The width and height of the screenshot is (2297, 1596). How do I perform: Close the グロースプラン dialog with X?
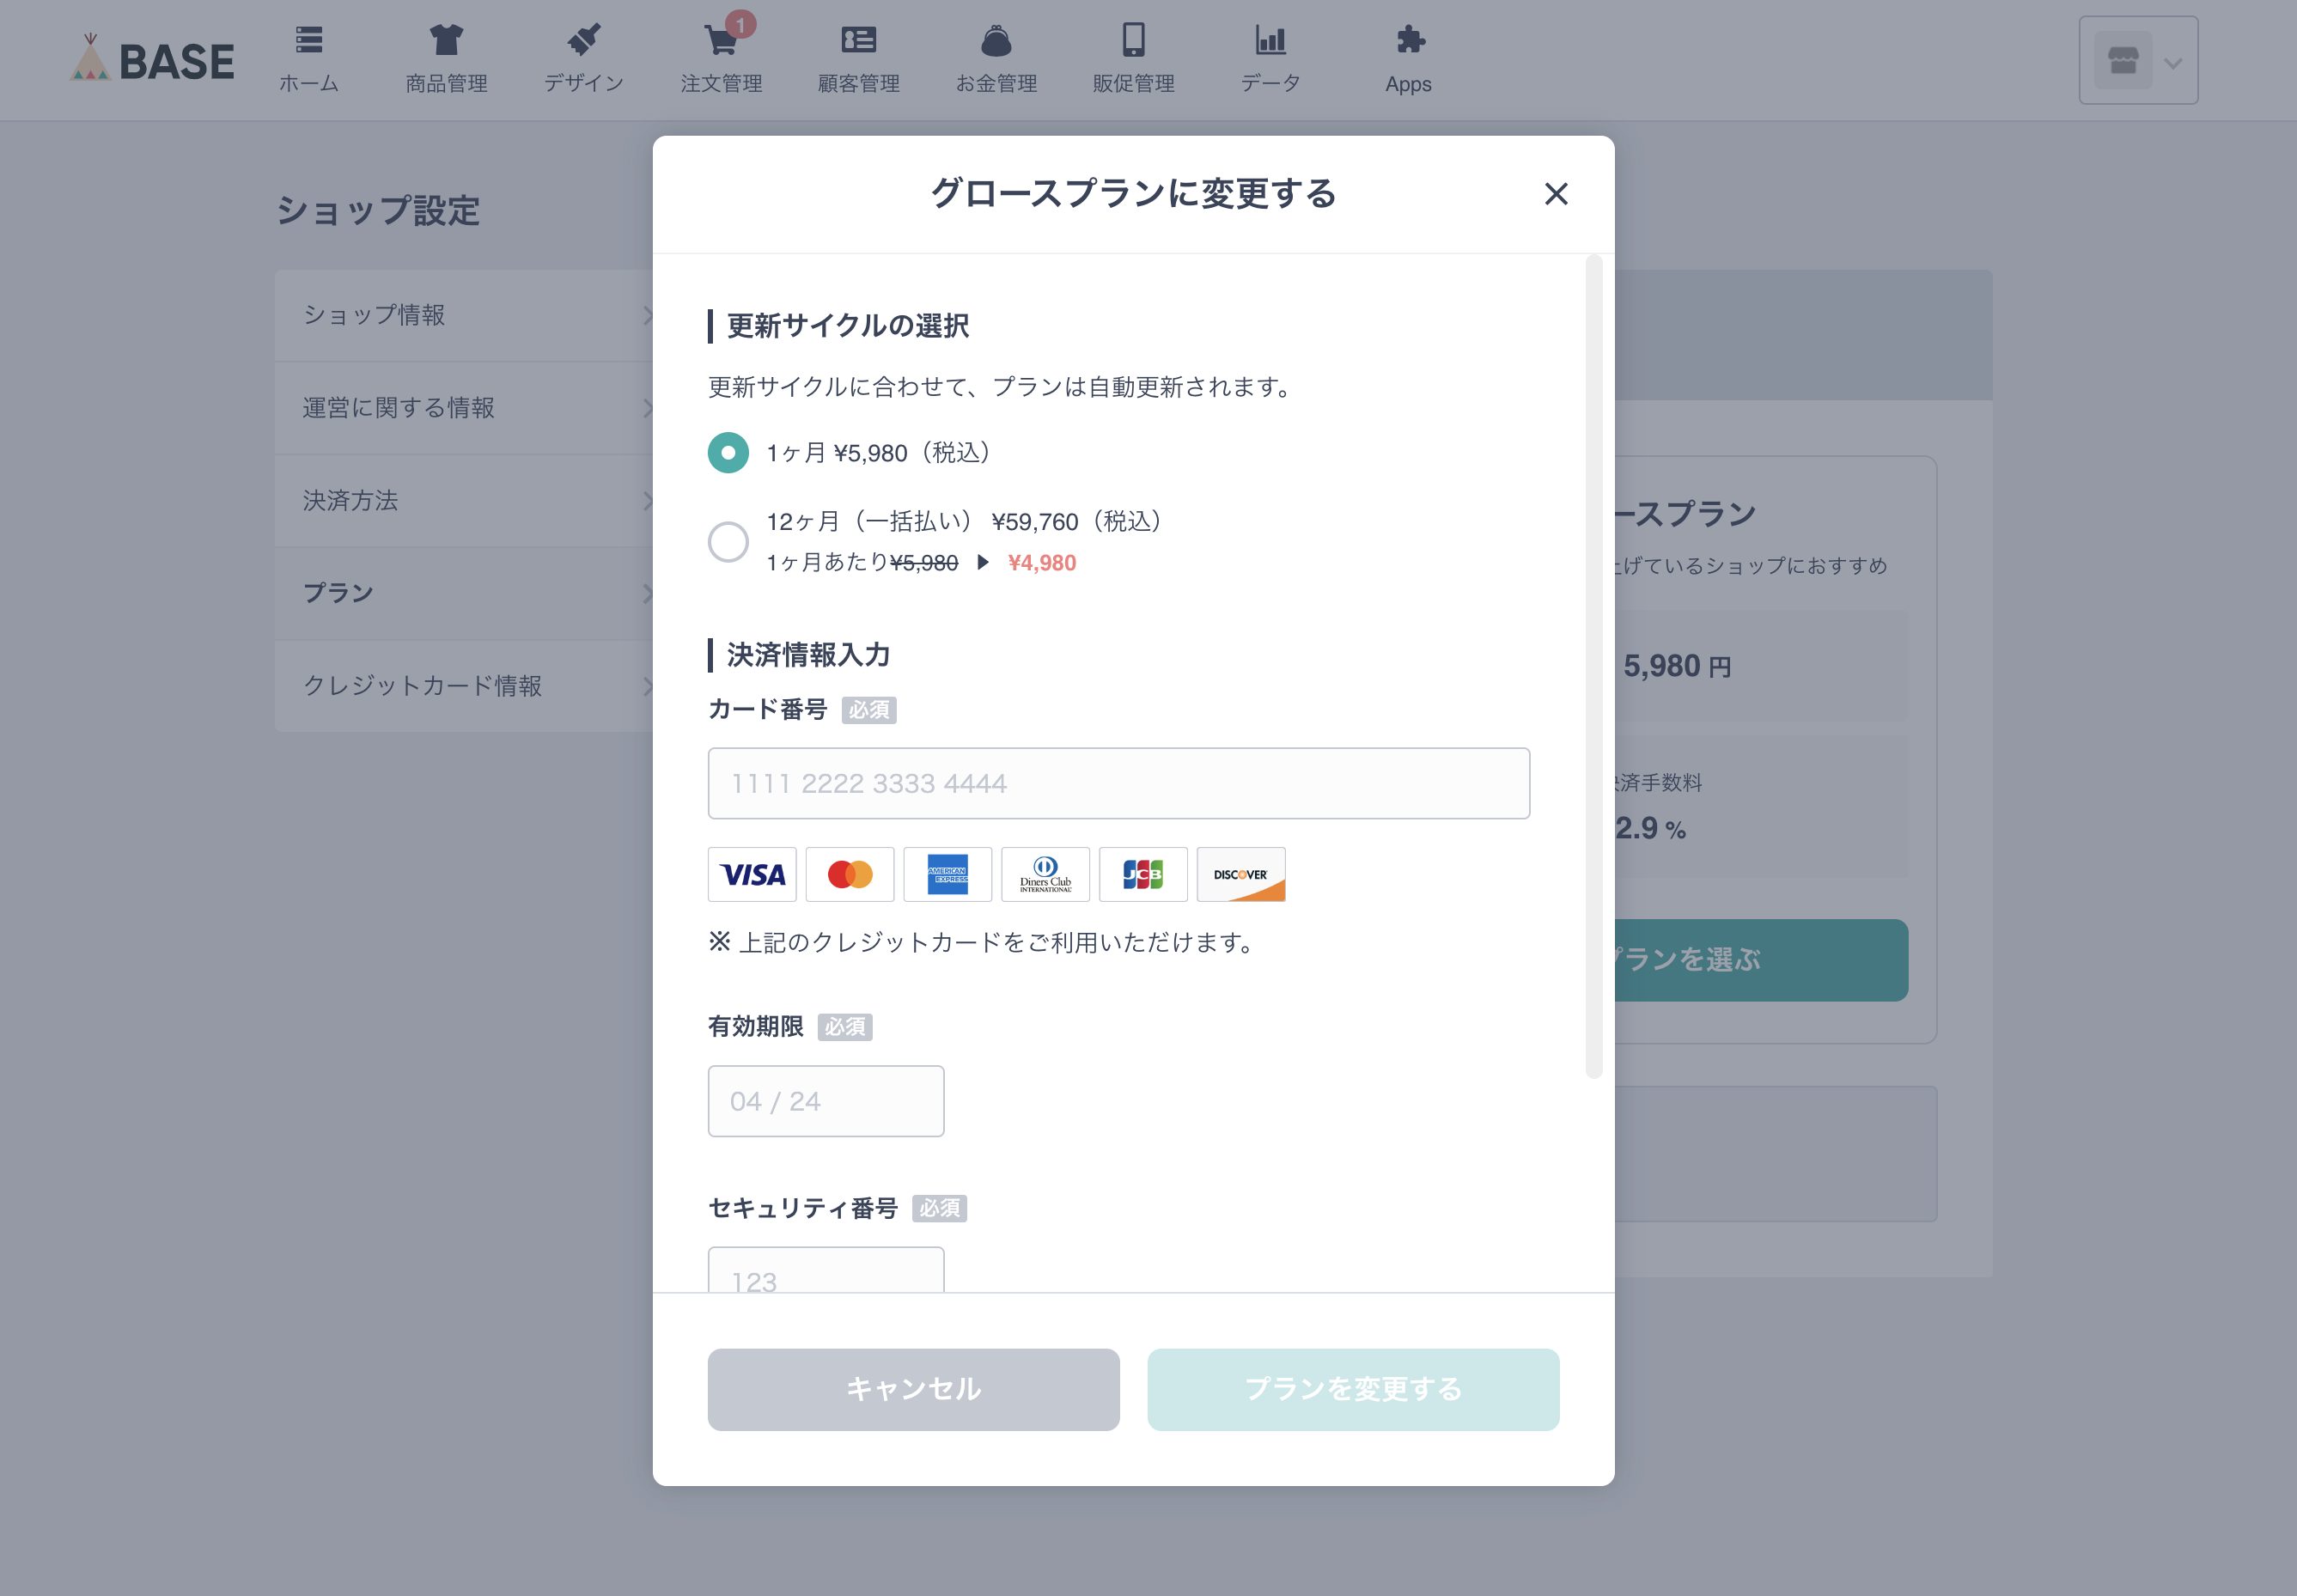coord(1555,194)
